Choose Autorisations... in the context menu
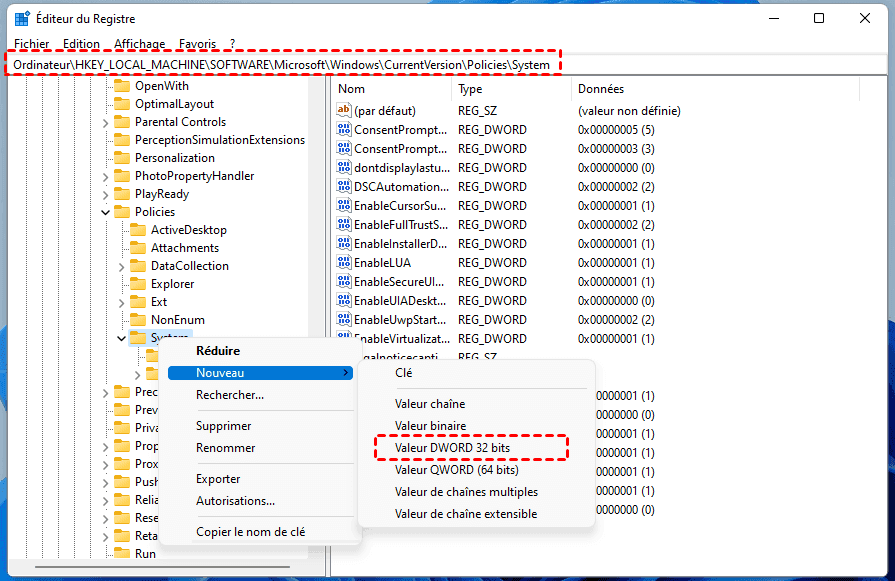 coord(260,501)
